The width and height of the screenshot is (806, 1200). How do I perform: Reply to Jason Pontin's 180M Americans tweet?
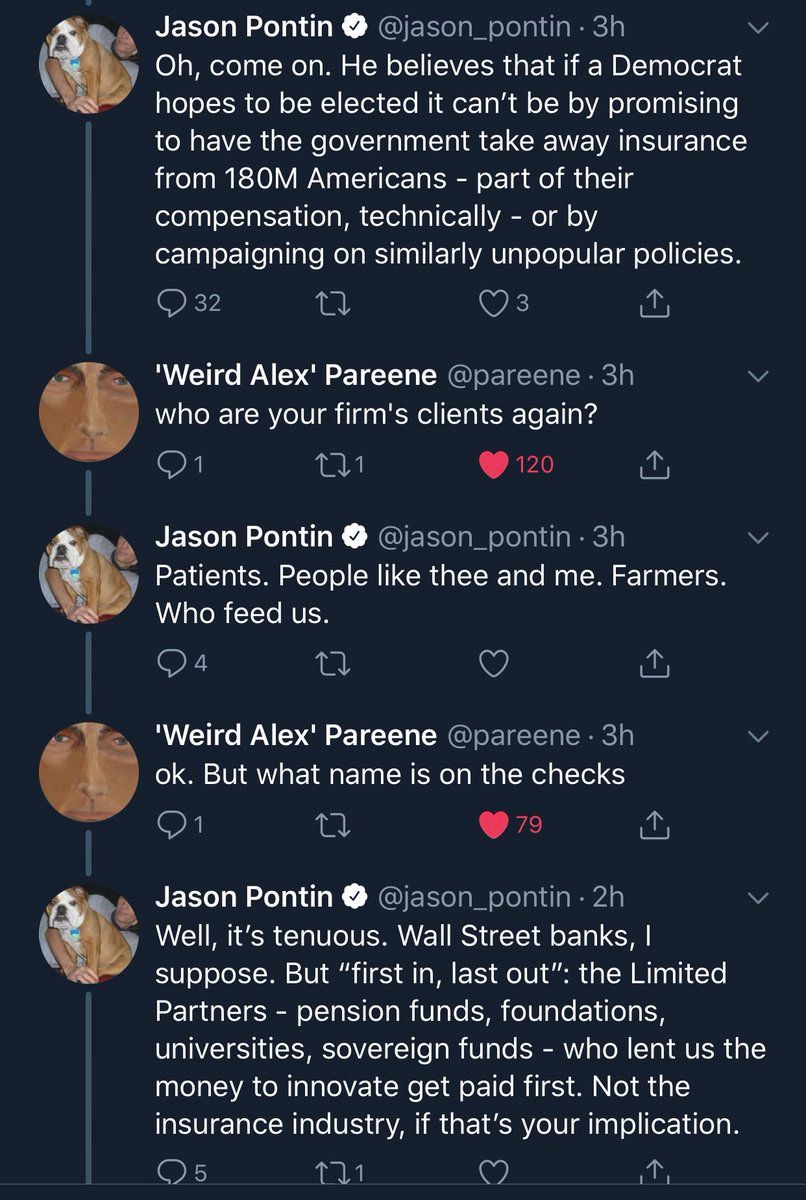coord(173,303)
